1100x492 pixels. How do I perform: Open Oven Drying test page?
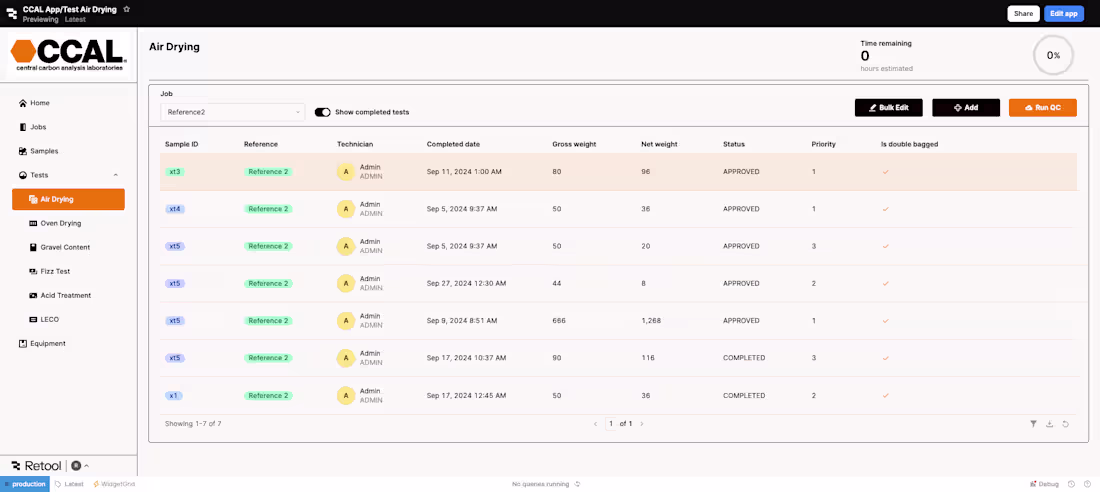point(60,223)
